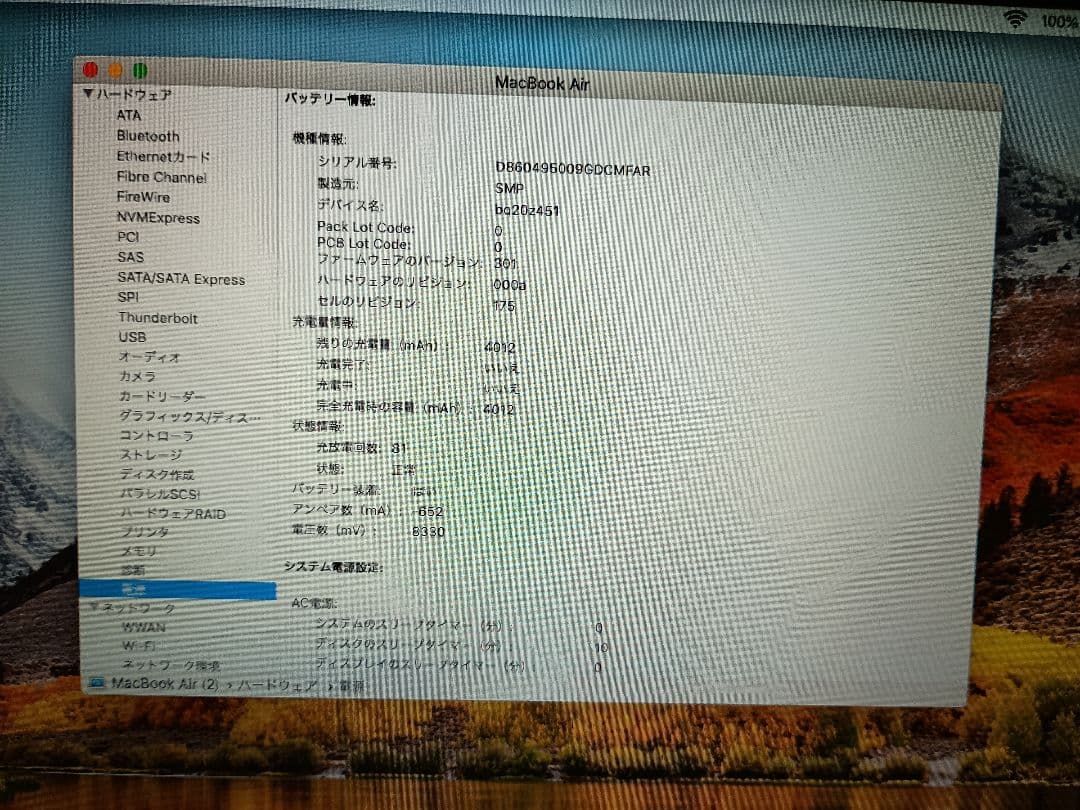Select SPI in the sidebar
1080x810 pixels.
tap(128, 297)
